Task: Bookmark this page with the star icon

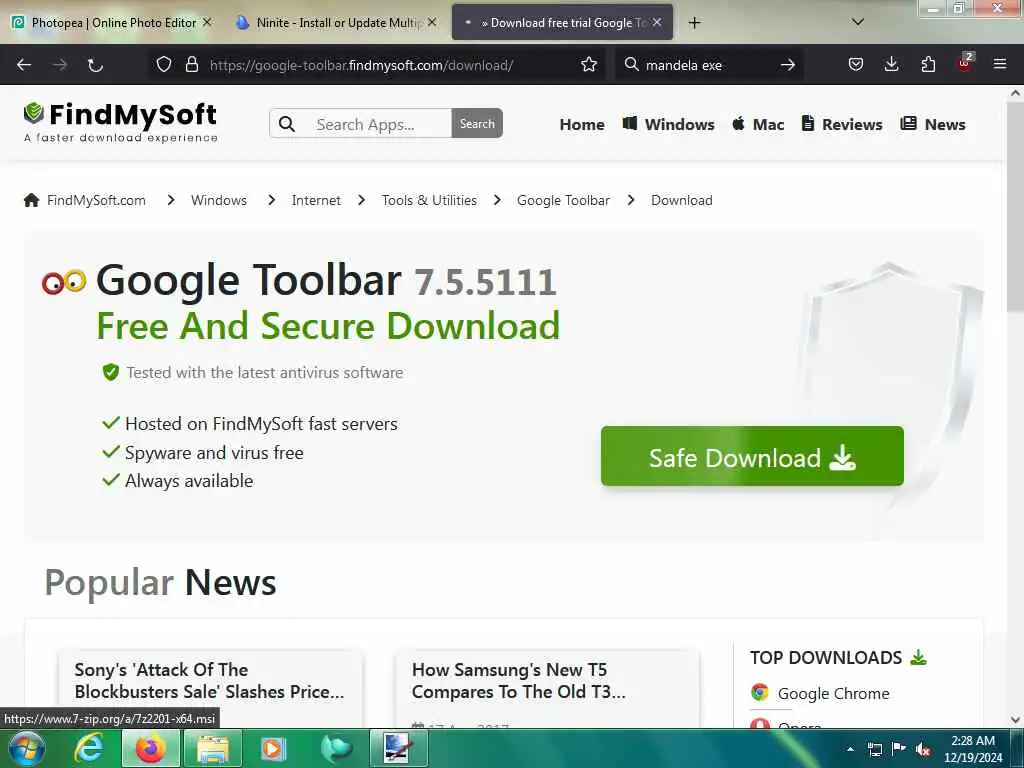Action: (x=589, y=65)
